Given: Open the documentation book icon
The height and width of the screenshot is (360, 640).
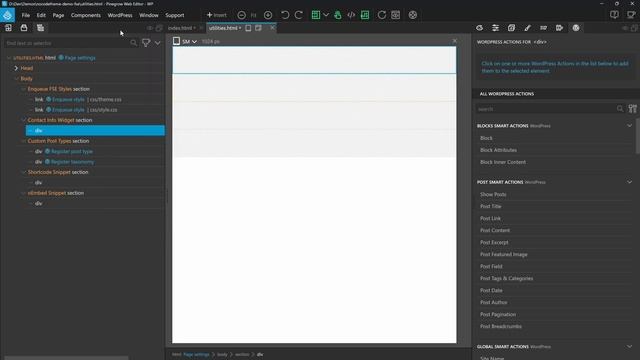Looking at the screenshot, I should click(x=614, y=15).
